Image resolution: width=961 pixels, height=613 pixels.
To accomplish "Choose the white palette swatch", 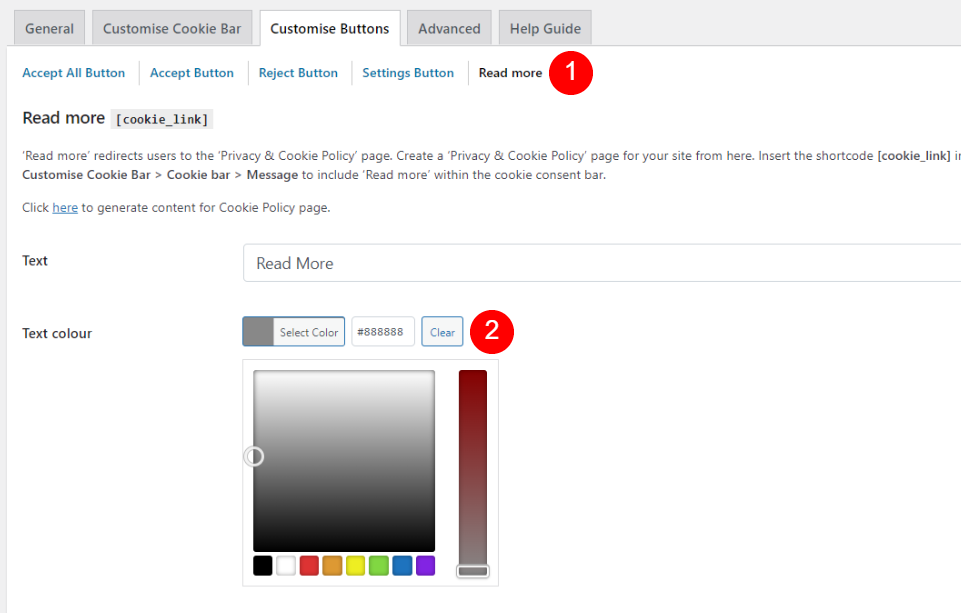I will click(286, 565).
